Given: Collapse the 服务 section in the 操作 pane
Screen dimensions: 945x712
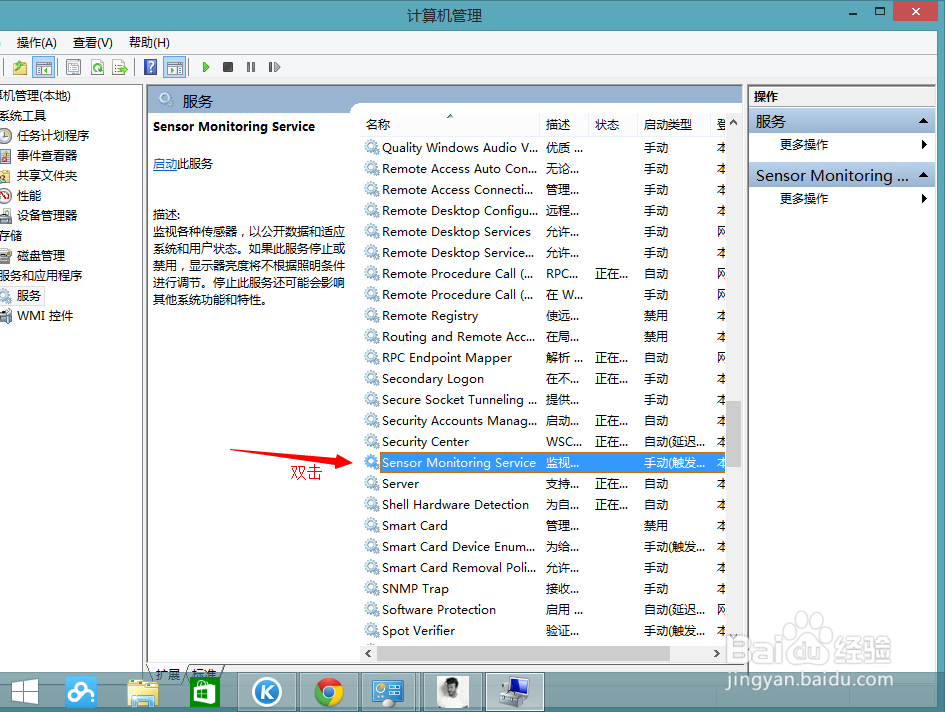Looking at the screenshot, I should pos(924,120).
